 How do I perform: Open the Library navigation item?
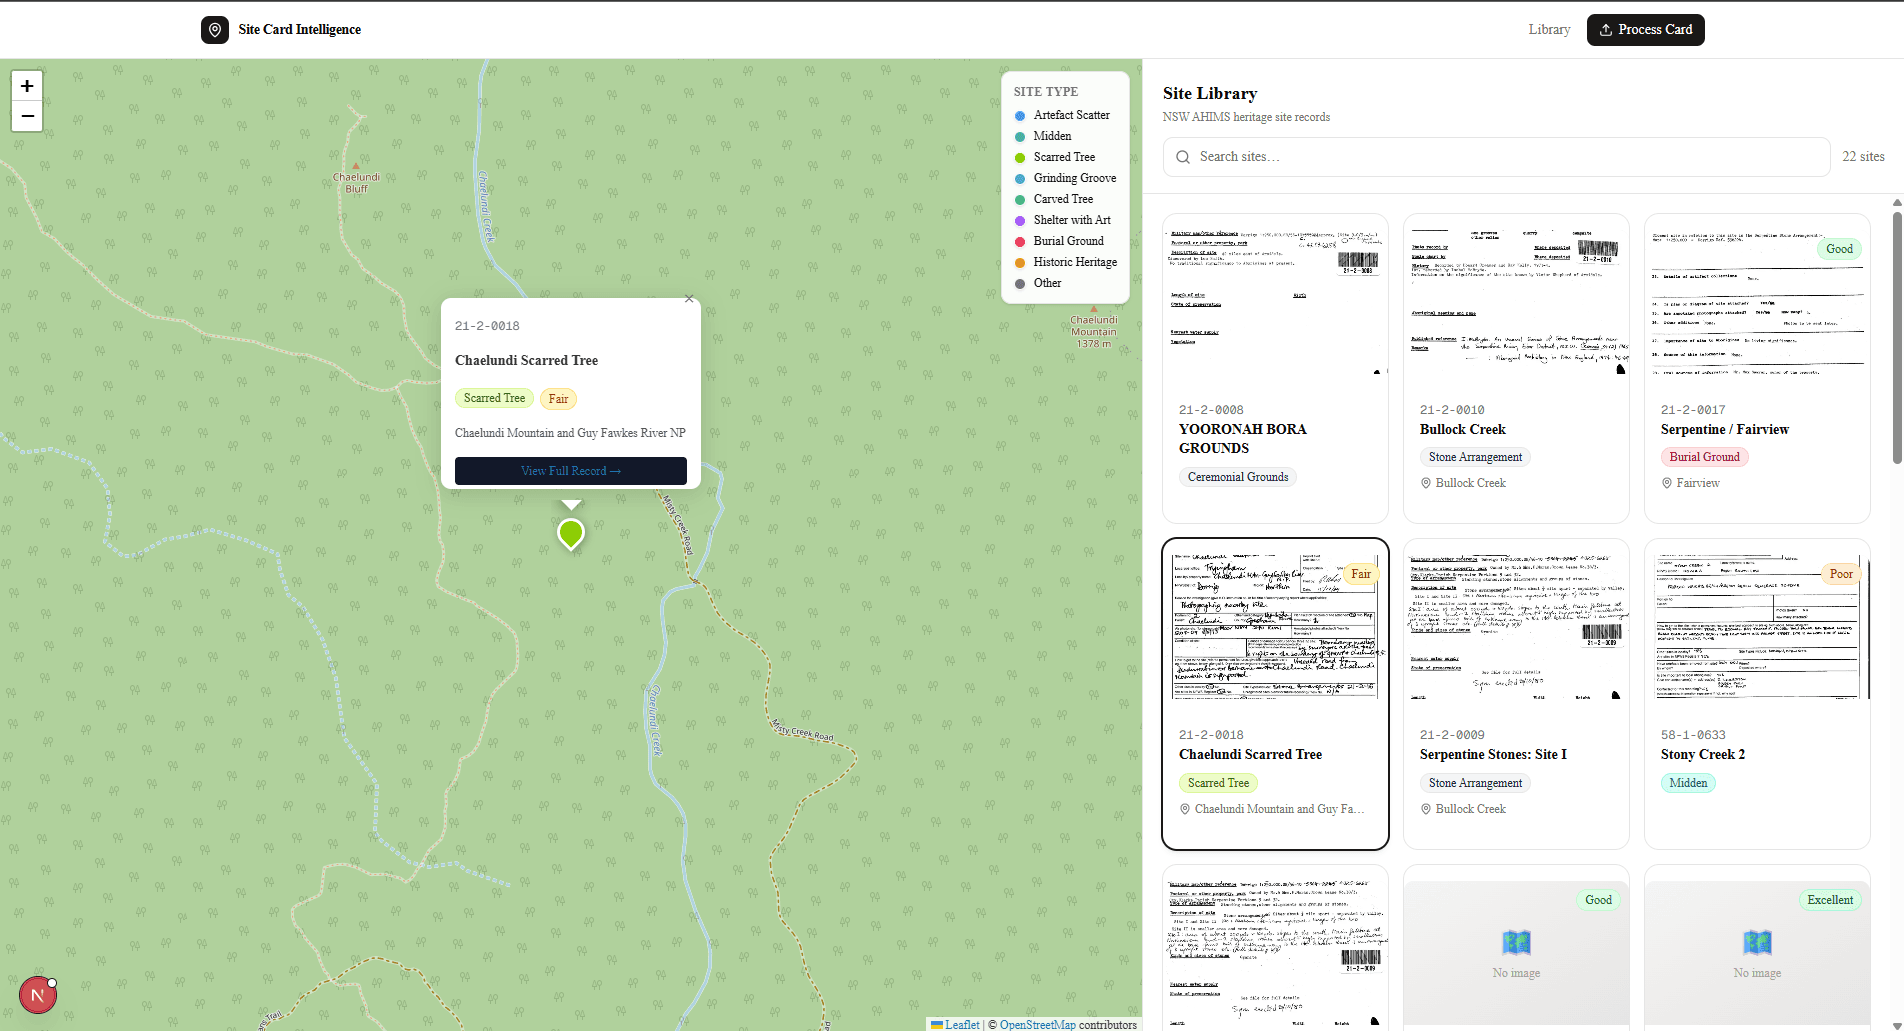[1549, 29]
